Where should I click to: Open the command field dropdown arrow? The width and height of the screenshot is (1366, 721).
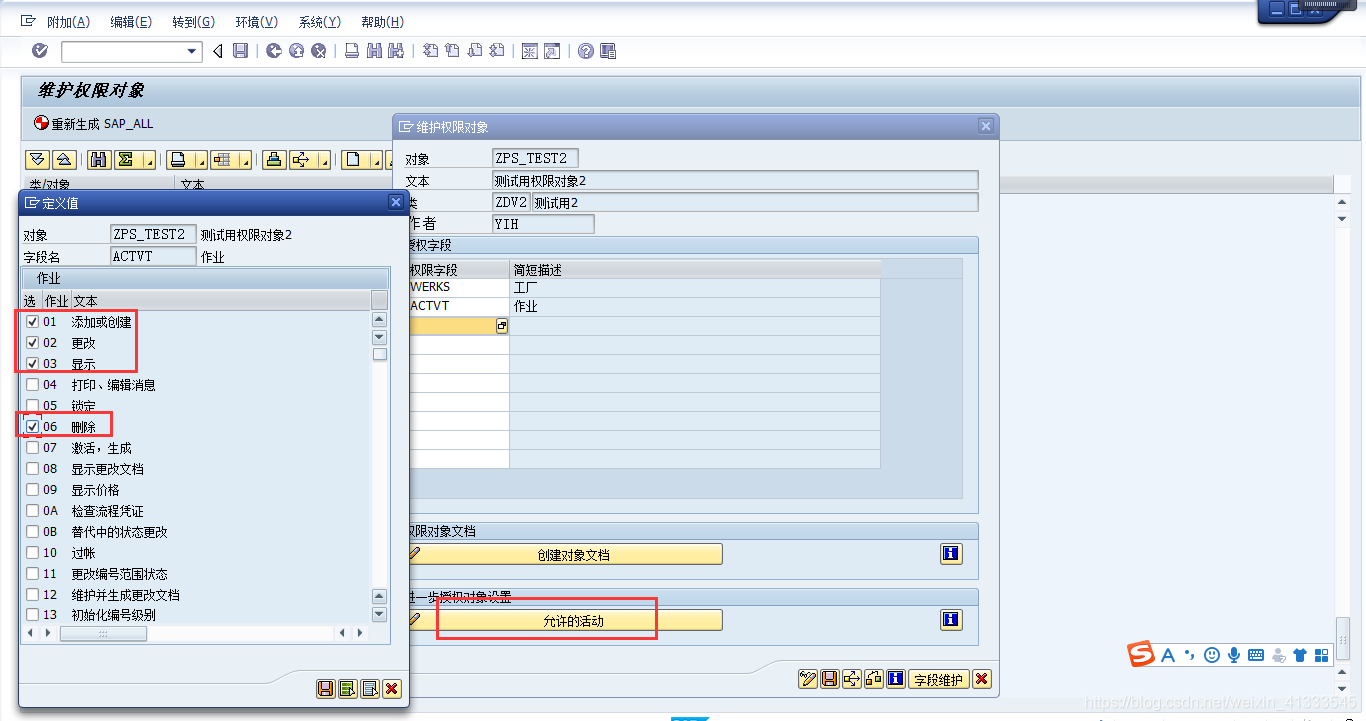click(x=193, y=51)
